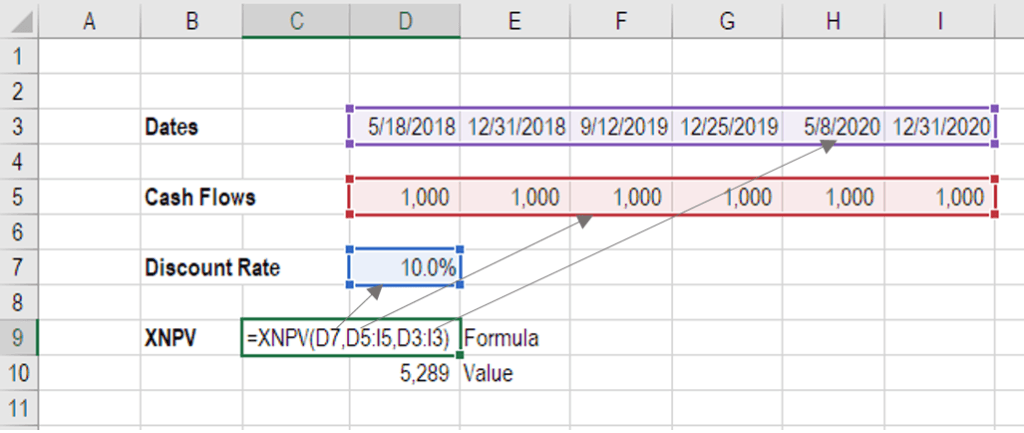Viewport: 1024px width, 433px height.
Task: Click the XNPV formula edit cell
Action: point(351,338)
